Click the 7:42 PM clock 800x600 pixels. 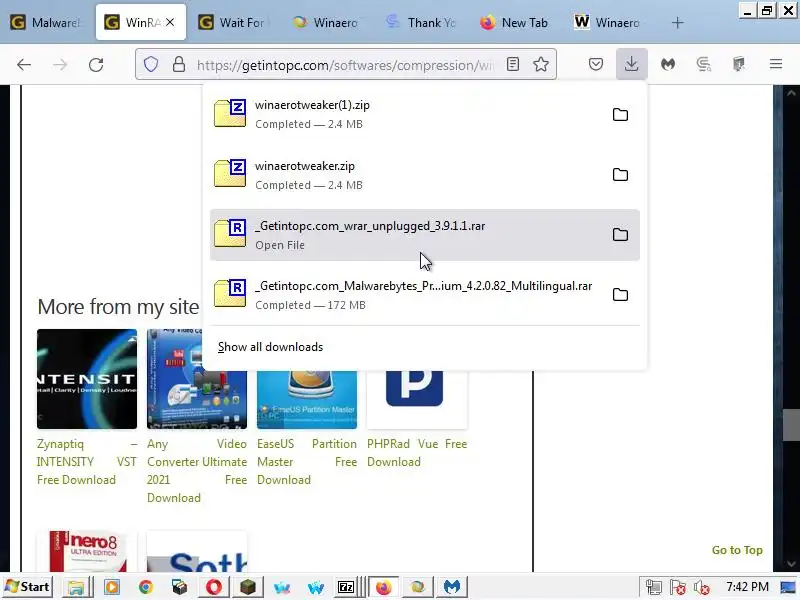(747, 587)
